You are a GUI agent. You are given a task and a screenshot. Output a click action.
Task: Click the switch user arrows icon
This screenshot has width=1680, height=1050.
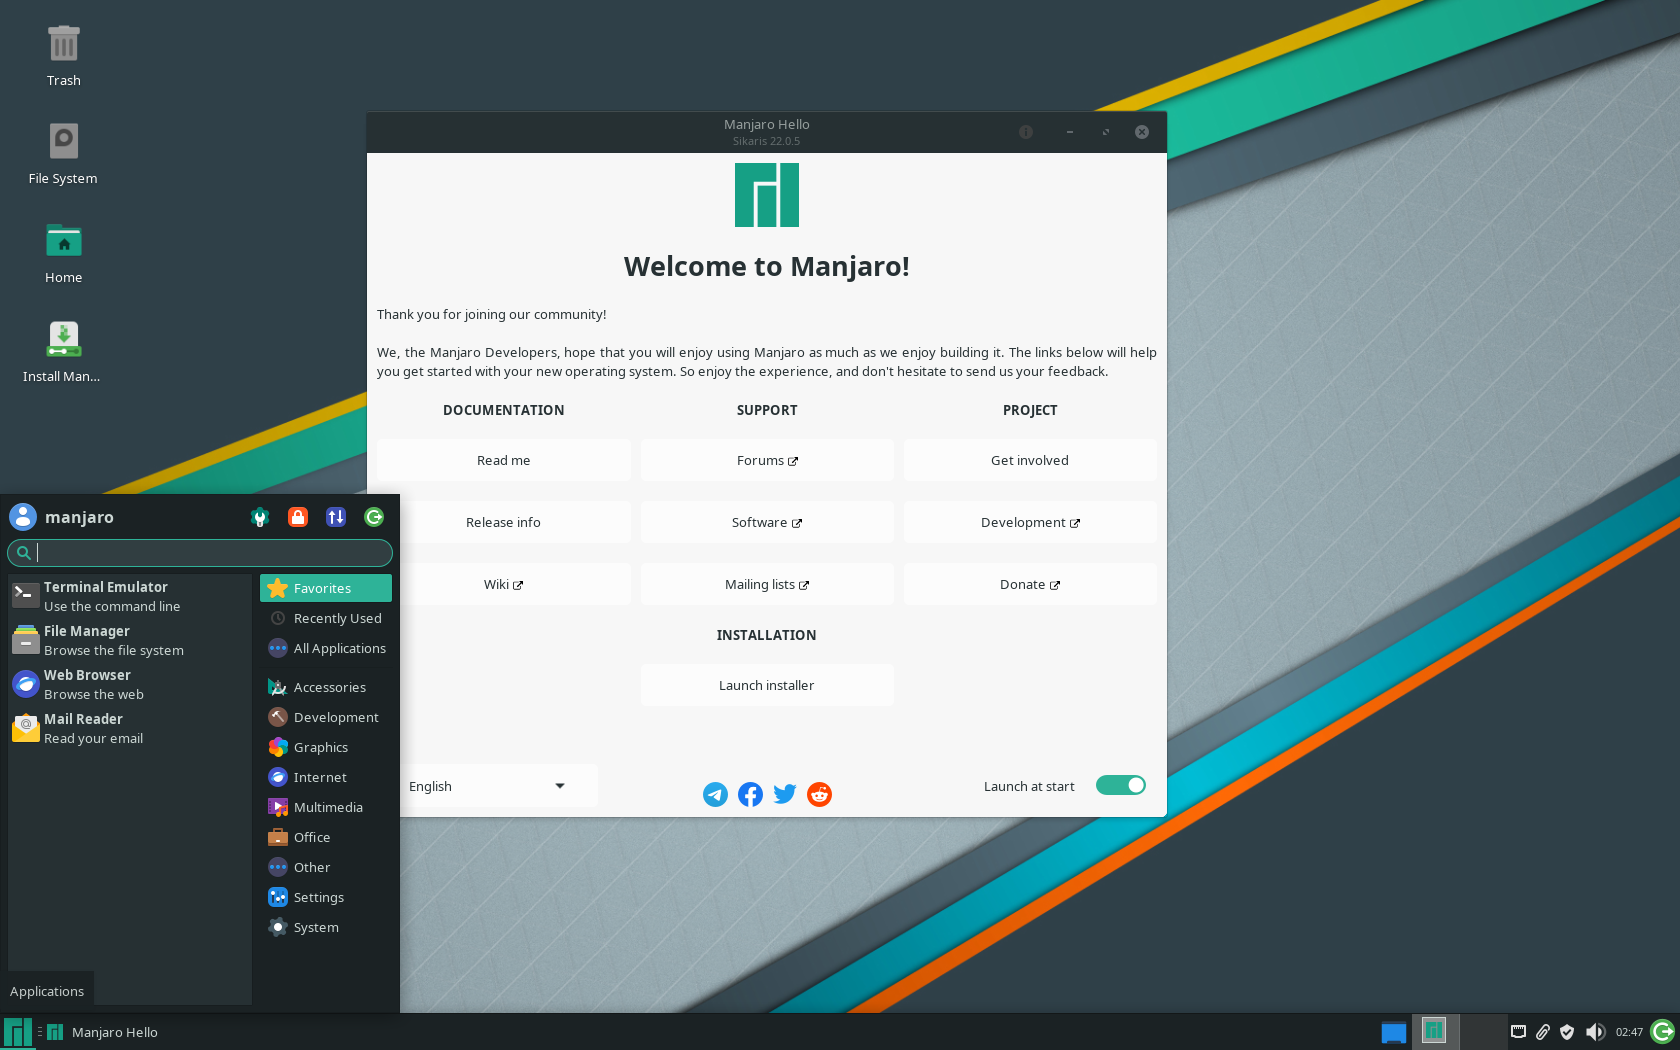pyautogui.click(x=336, y=517)
